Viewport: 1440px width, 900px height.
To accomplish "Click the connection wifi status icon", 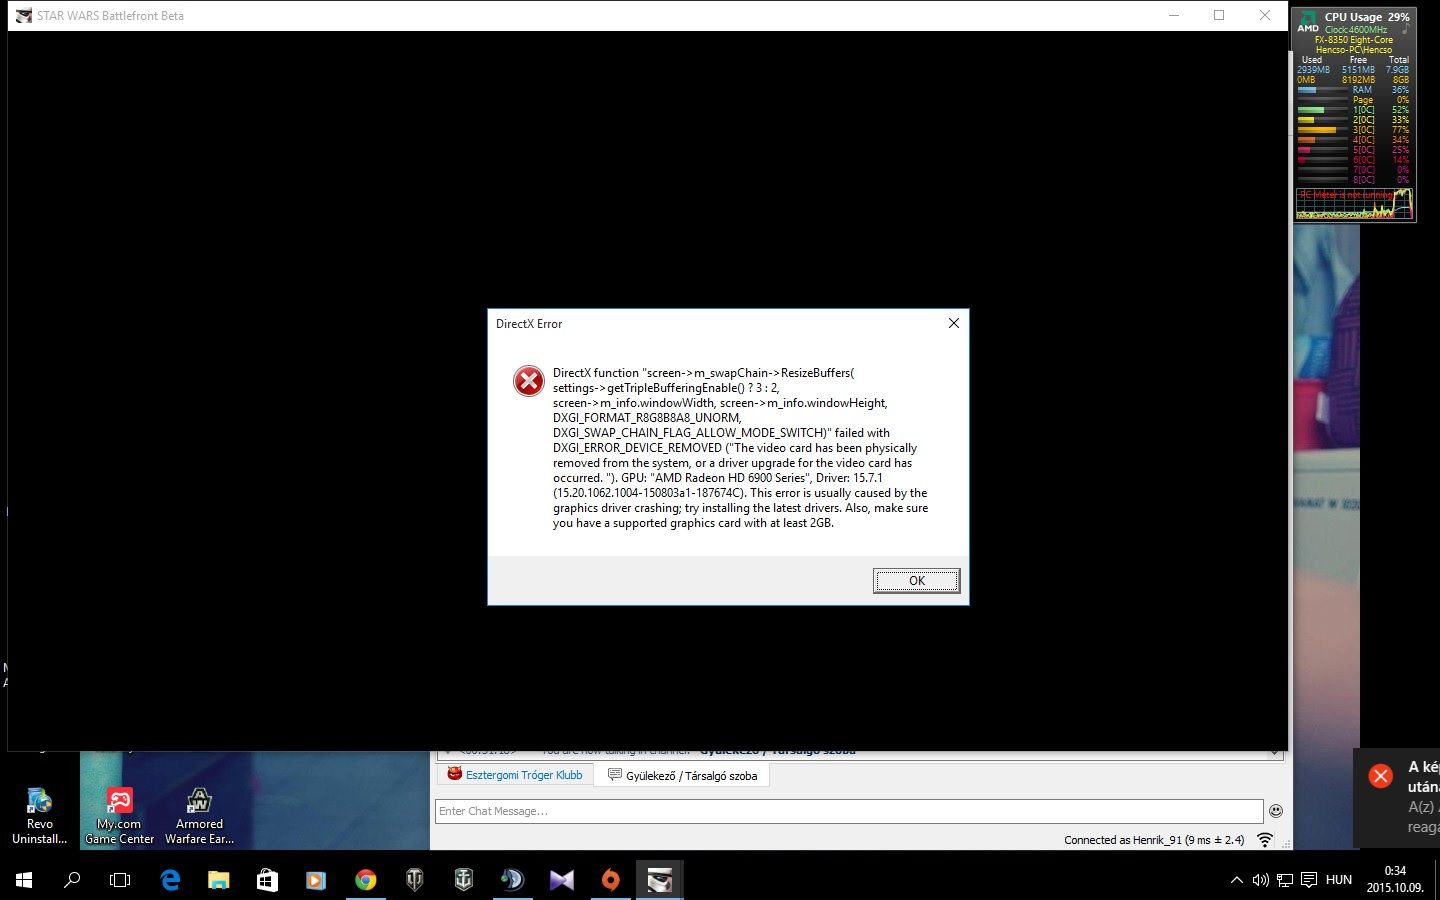I will pos(1265,840).
